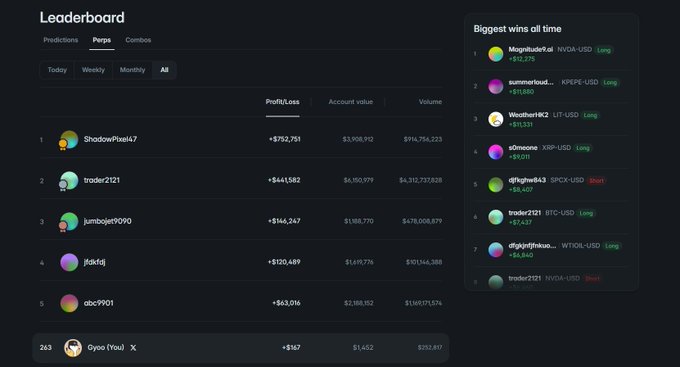Image resolution: width=680 pixels, height=367 pixels.
Task: Click the +$11,331 win amount
Action: pyautogui.click(x=520, y=125)
